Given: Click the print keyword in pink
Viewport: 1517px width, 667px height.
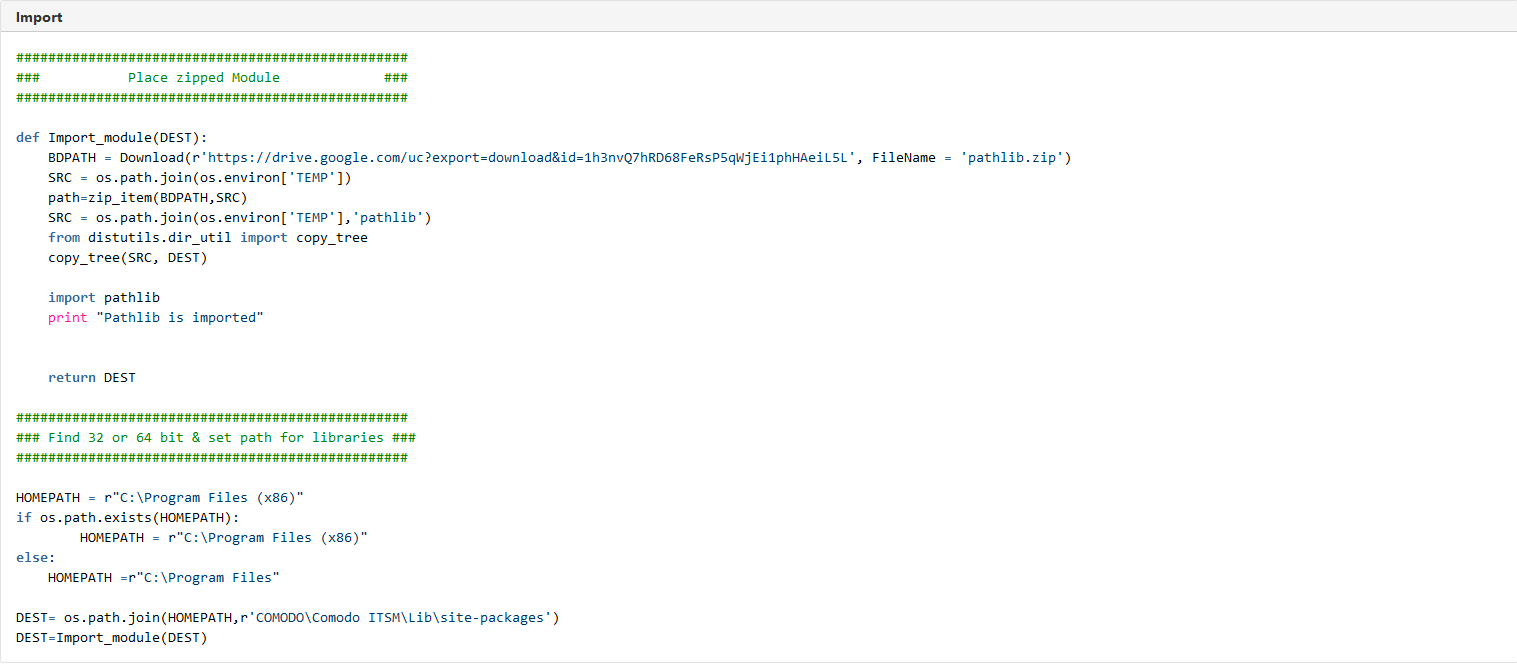Looking at the screenshot, I should [x=68, y=317].
